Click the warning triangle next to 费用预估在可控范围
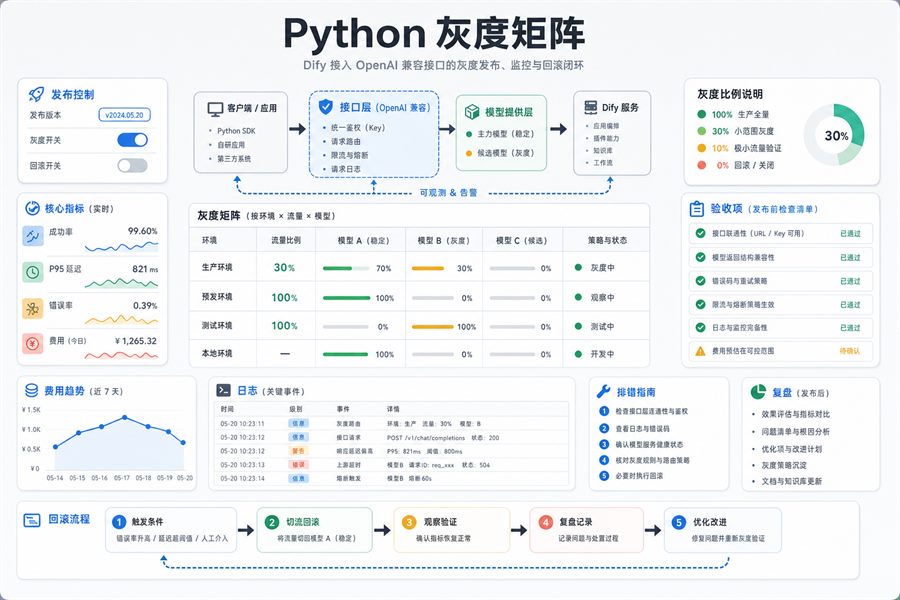Image resolution: width=900 pixels, height=600 pixels. point(700,351)
